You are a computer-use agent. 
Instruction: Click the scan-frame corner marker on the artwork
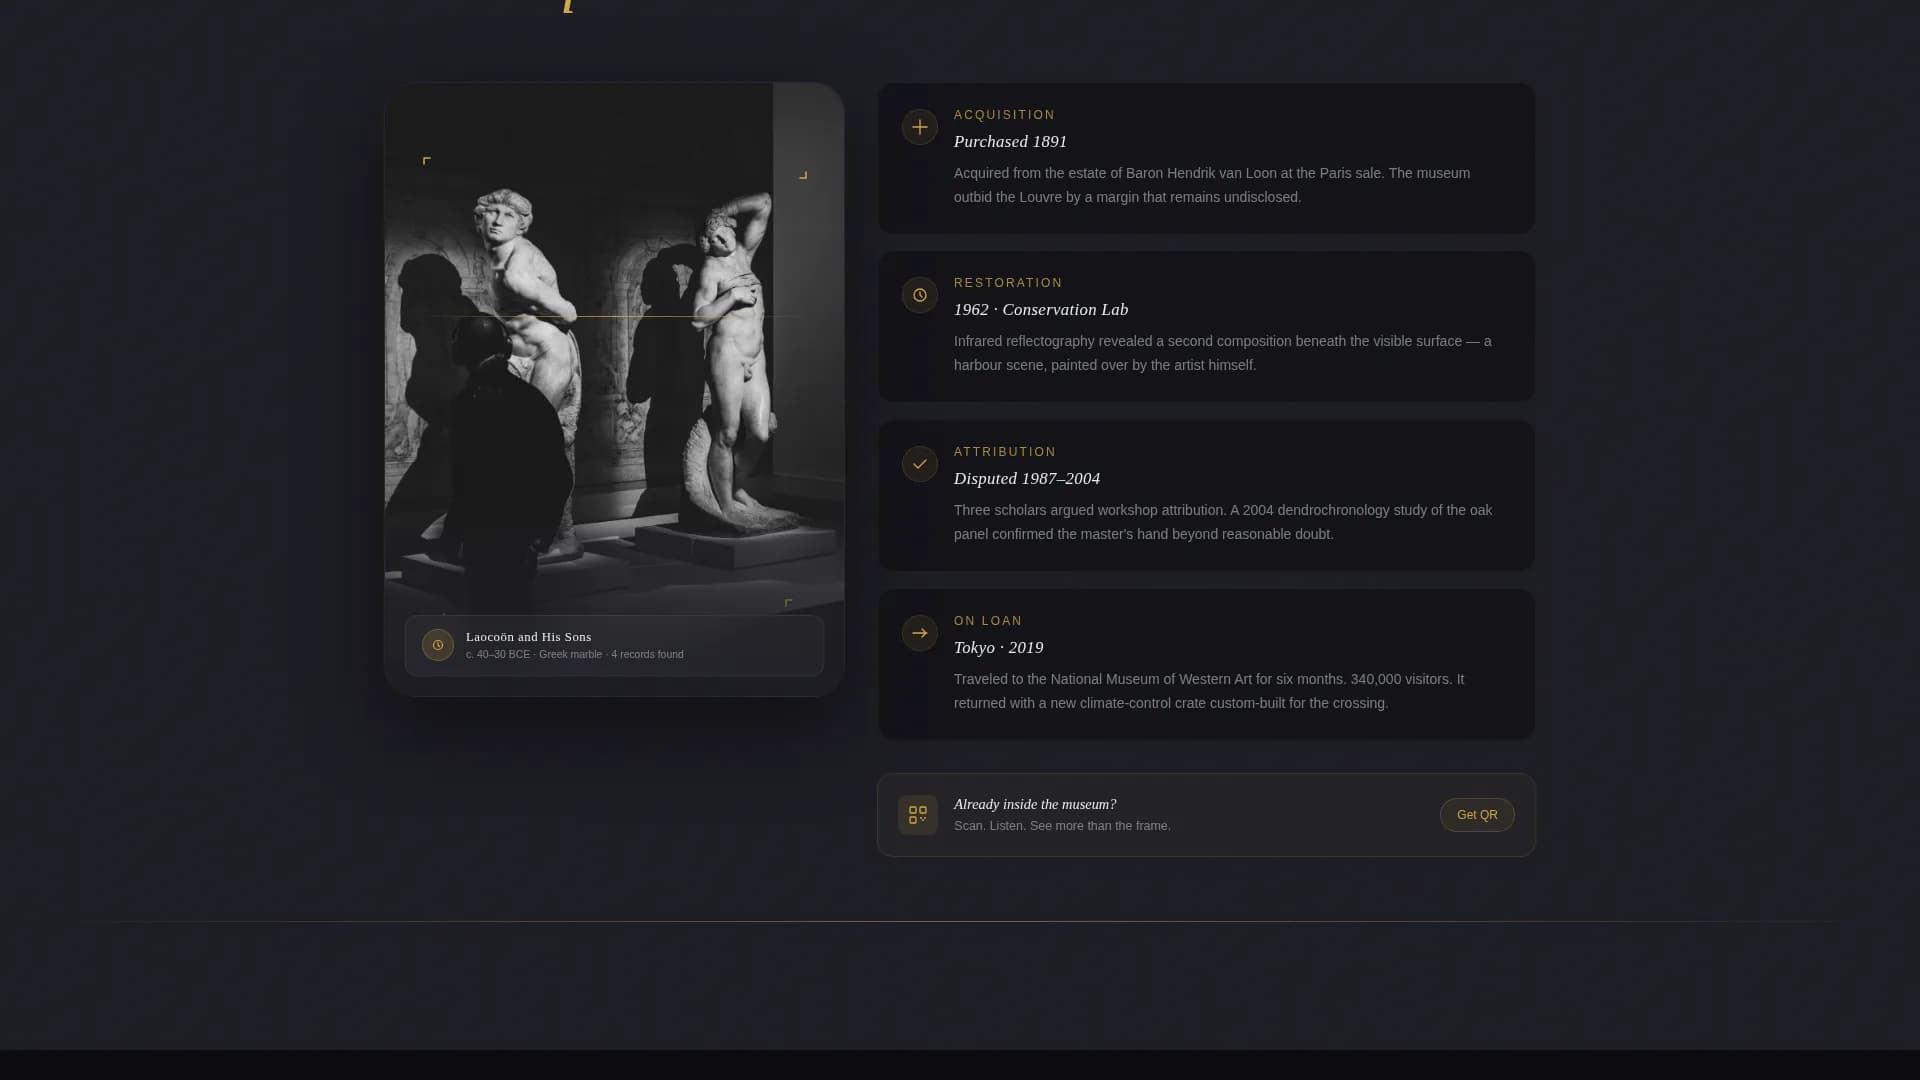(x=426, y=160)
